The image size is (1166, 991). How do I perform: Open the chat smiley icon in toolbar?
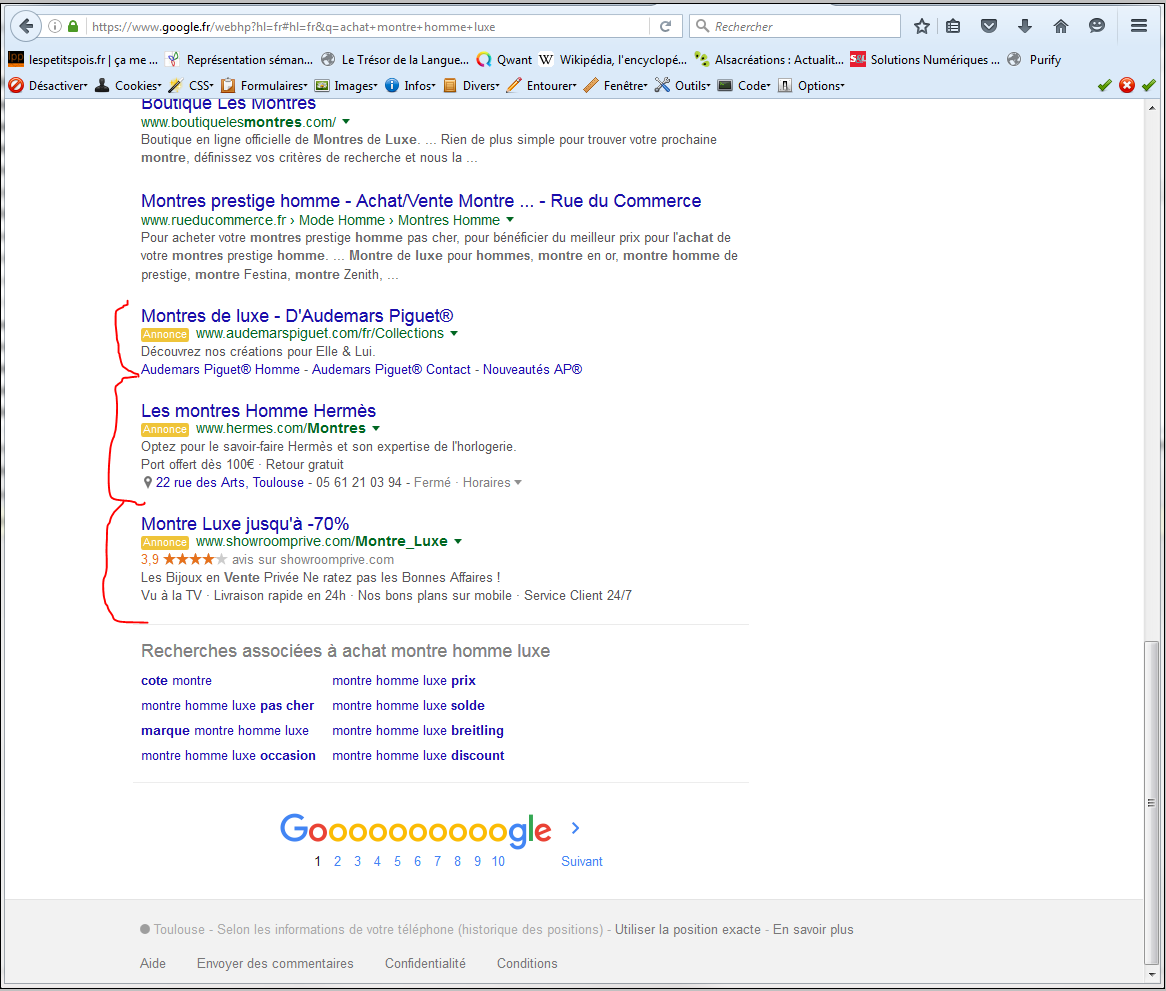pyautogui.click(x=1097, y=26)
